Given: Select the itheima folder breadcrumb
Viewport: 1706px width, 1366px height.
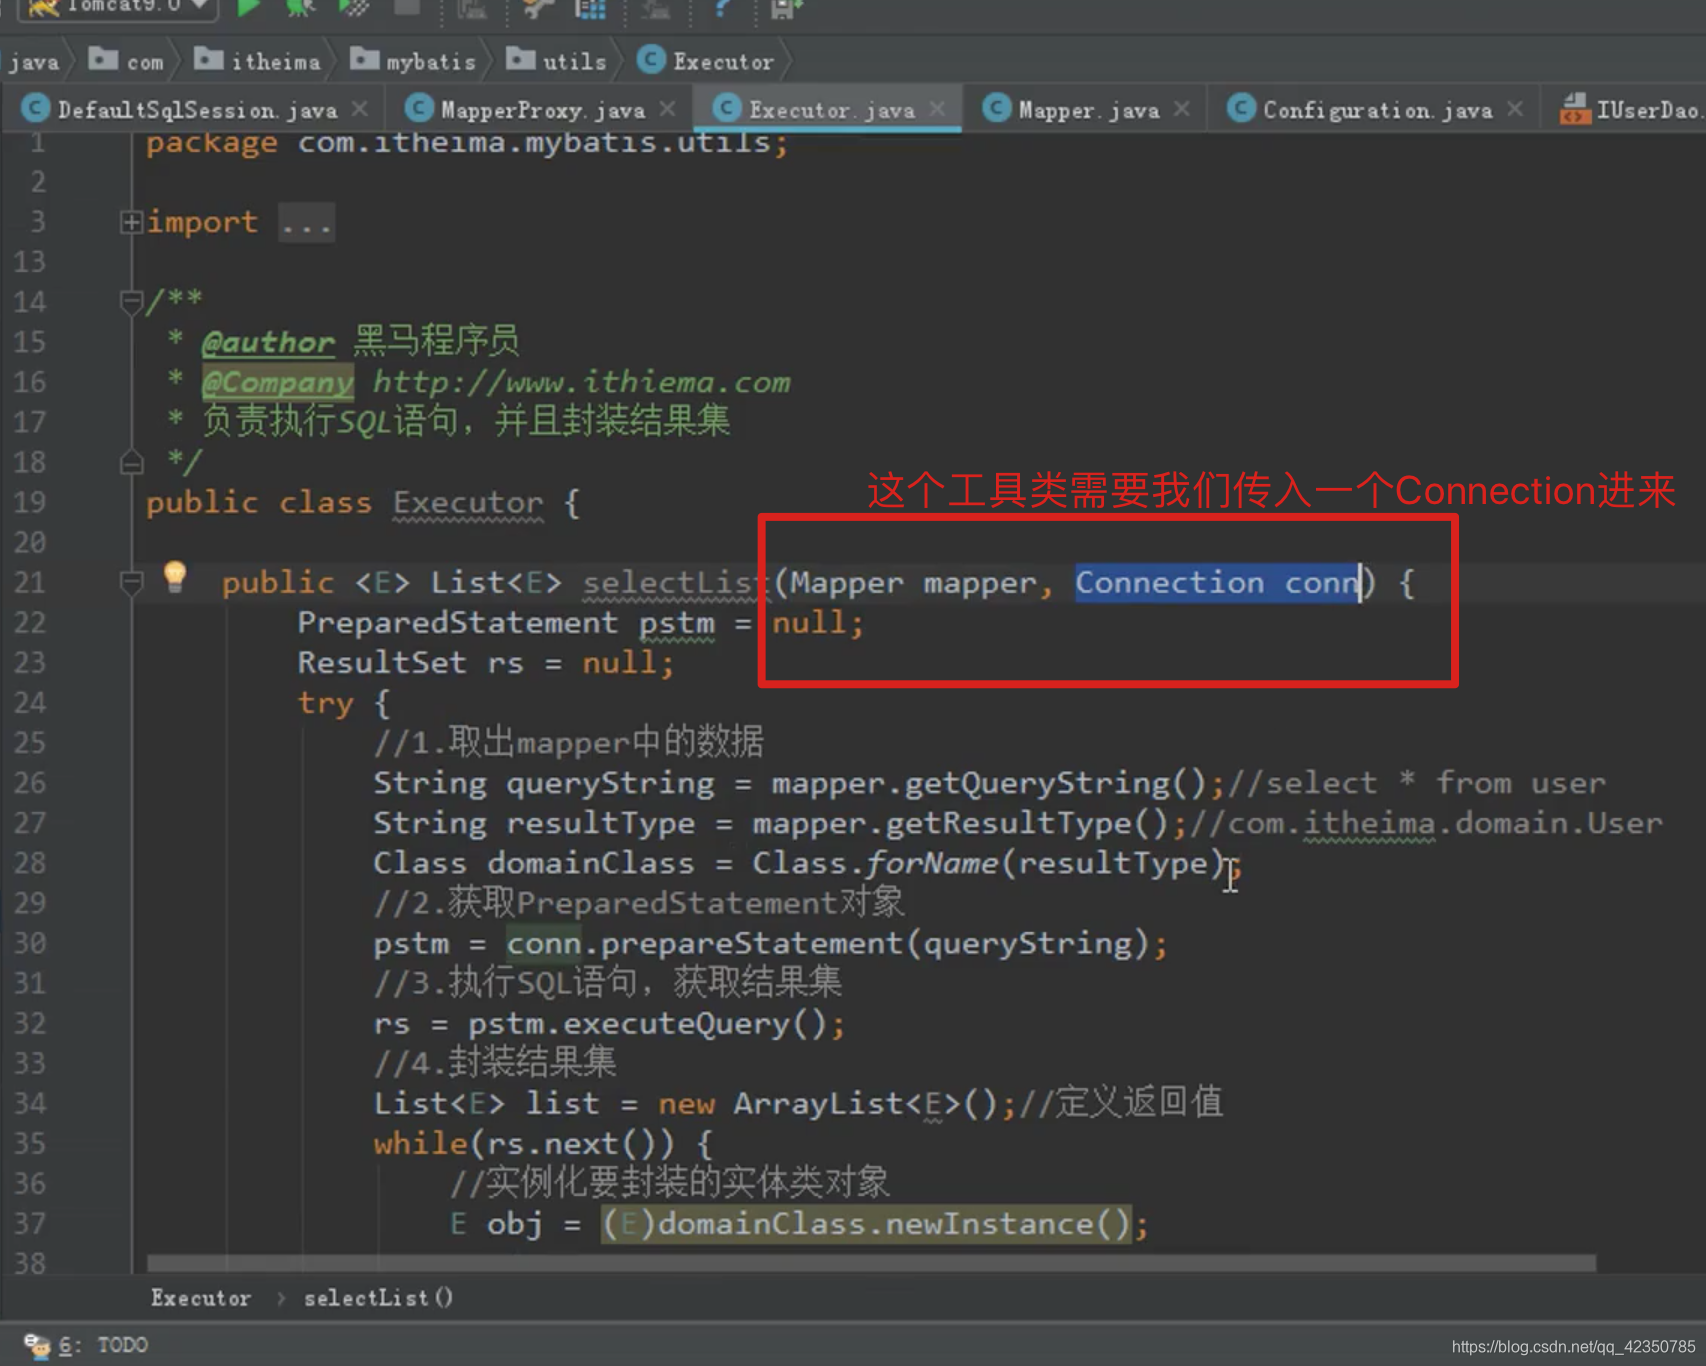Looking at the screenshot, I should 257,61.
